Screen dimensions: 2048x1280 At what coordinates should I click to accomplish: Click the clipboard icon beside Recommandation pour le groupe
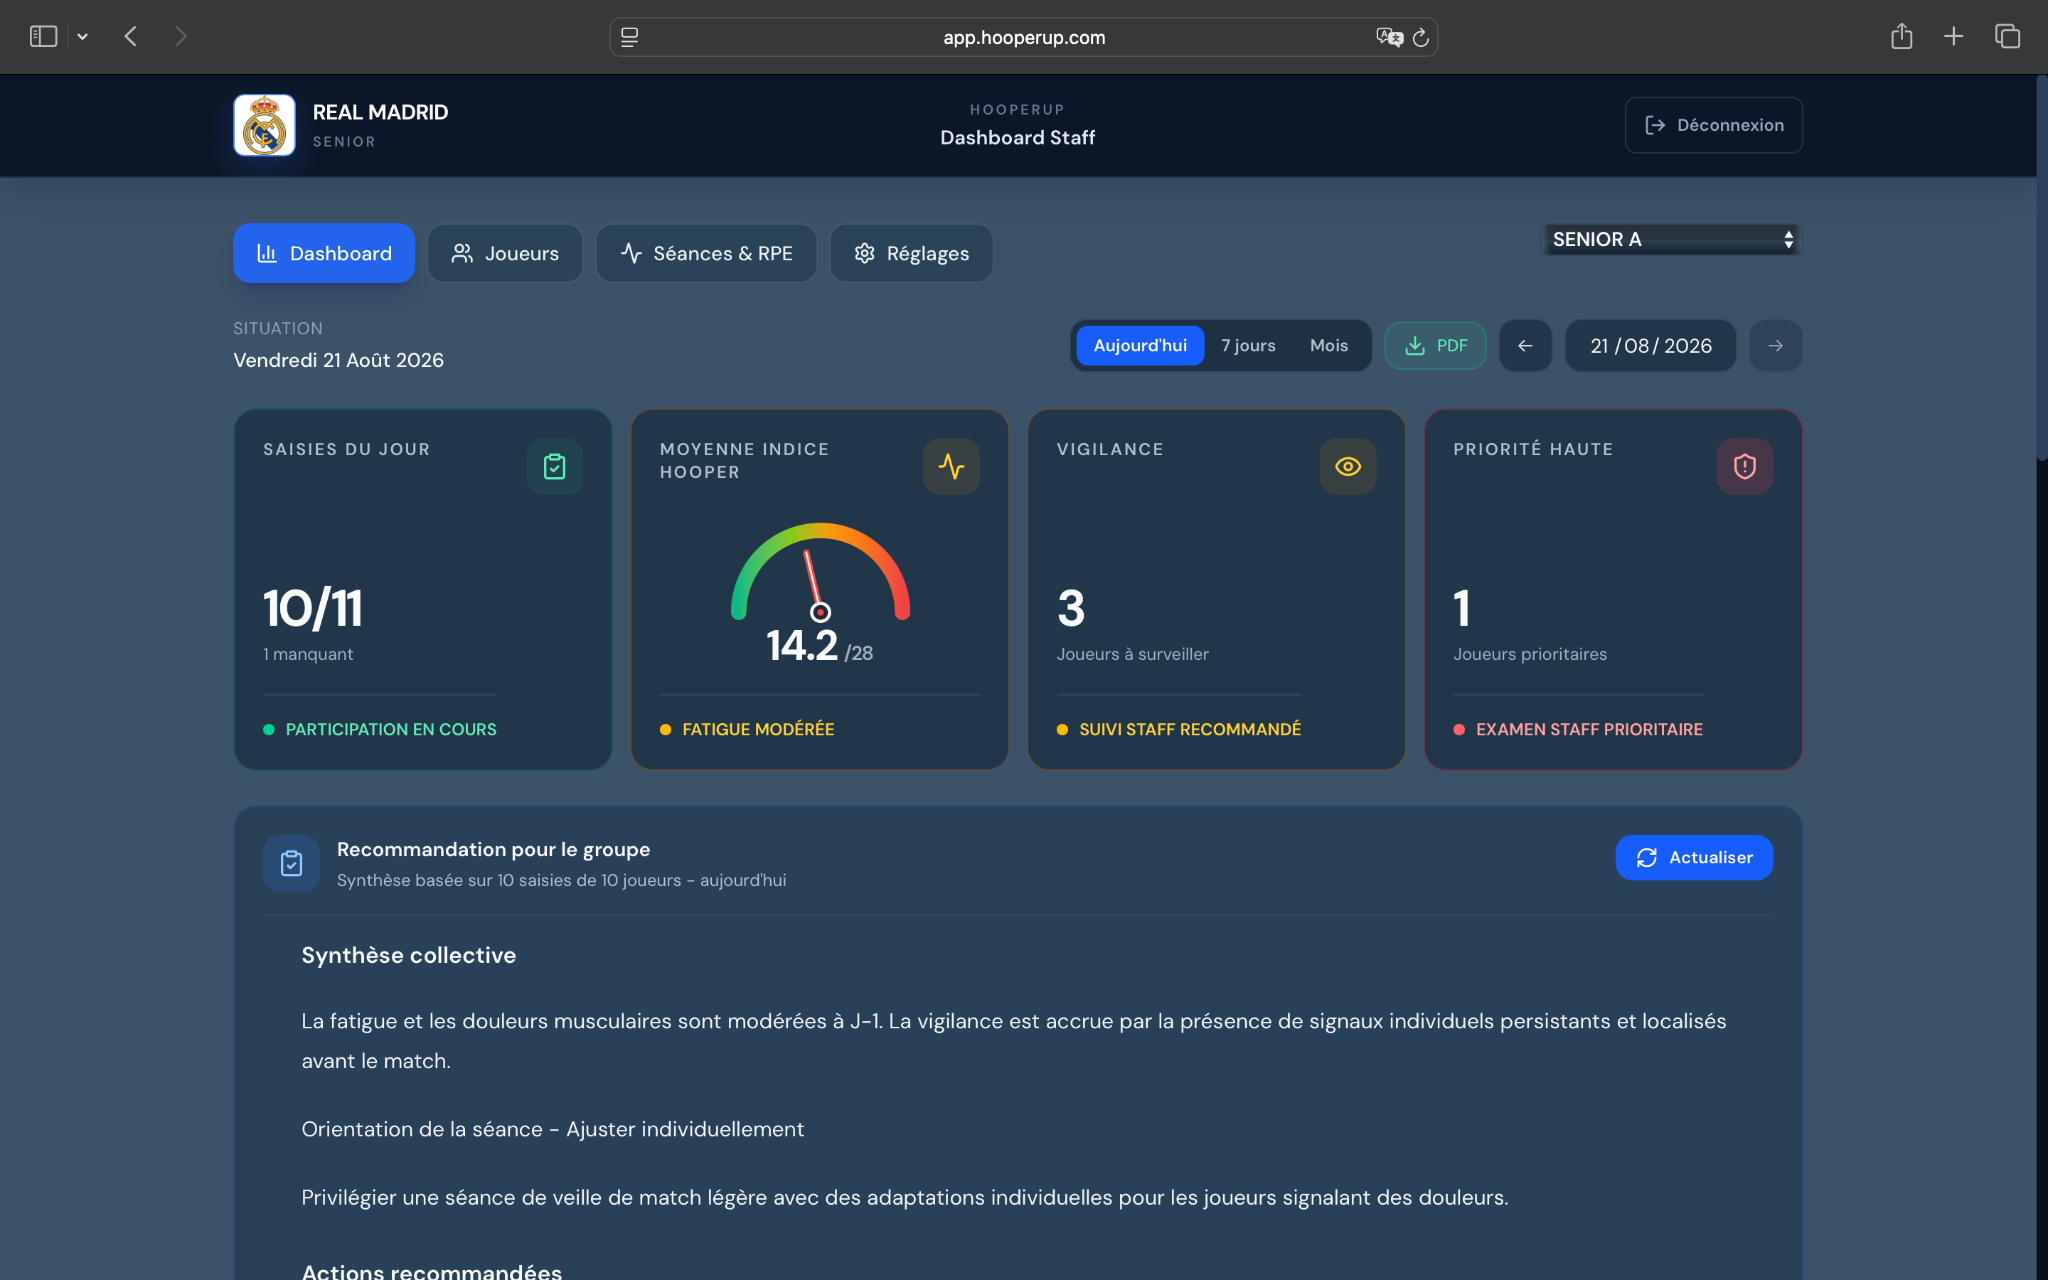(x=291, y=863)
